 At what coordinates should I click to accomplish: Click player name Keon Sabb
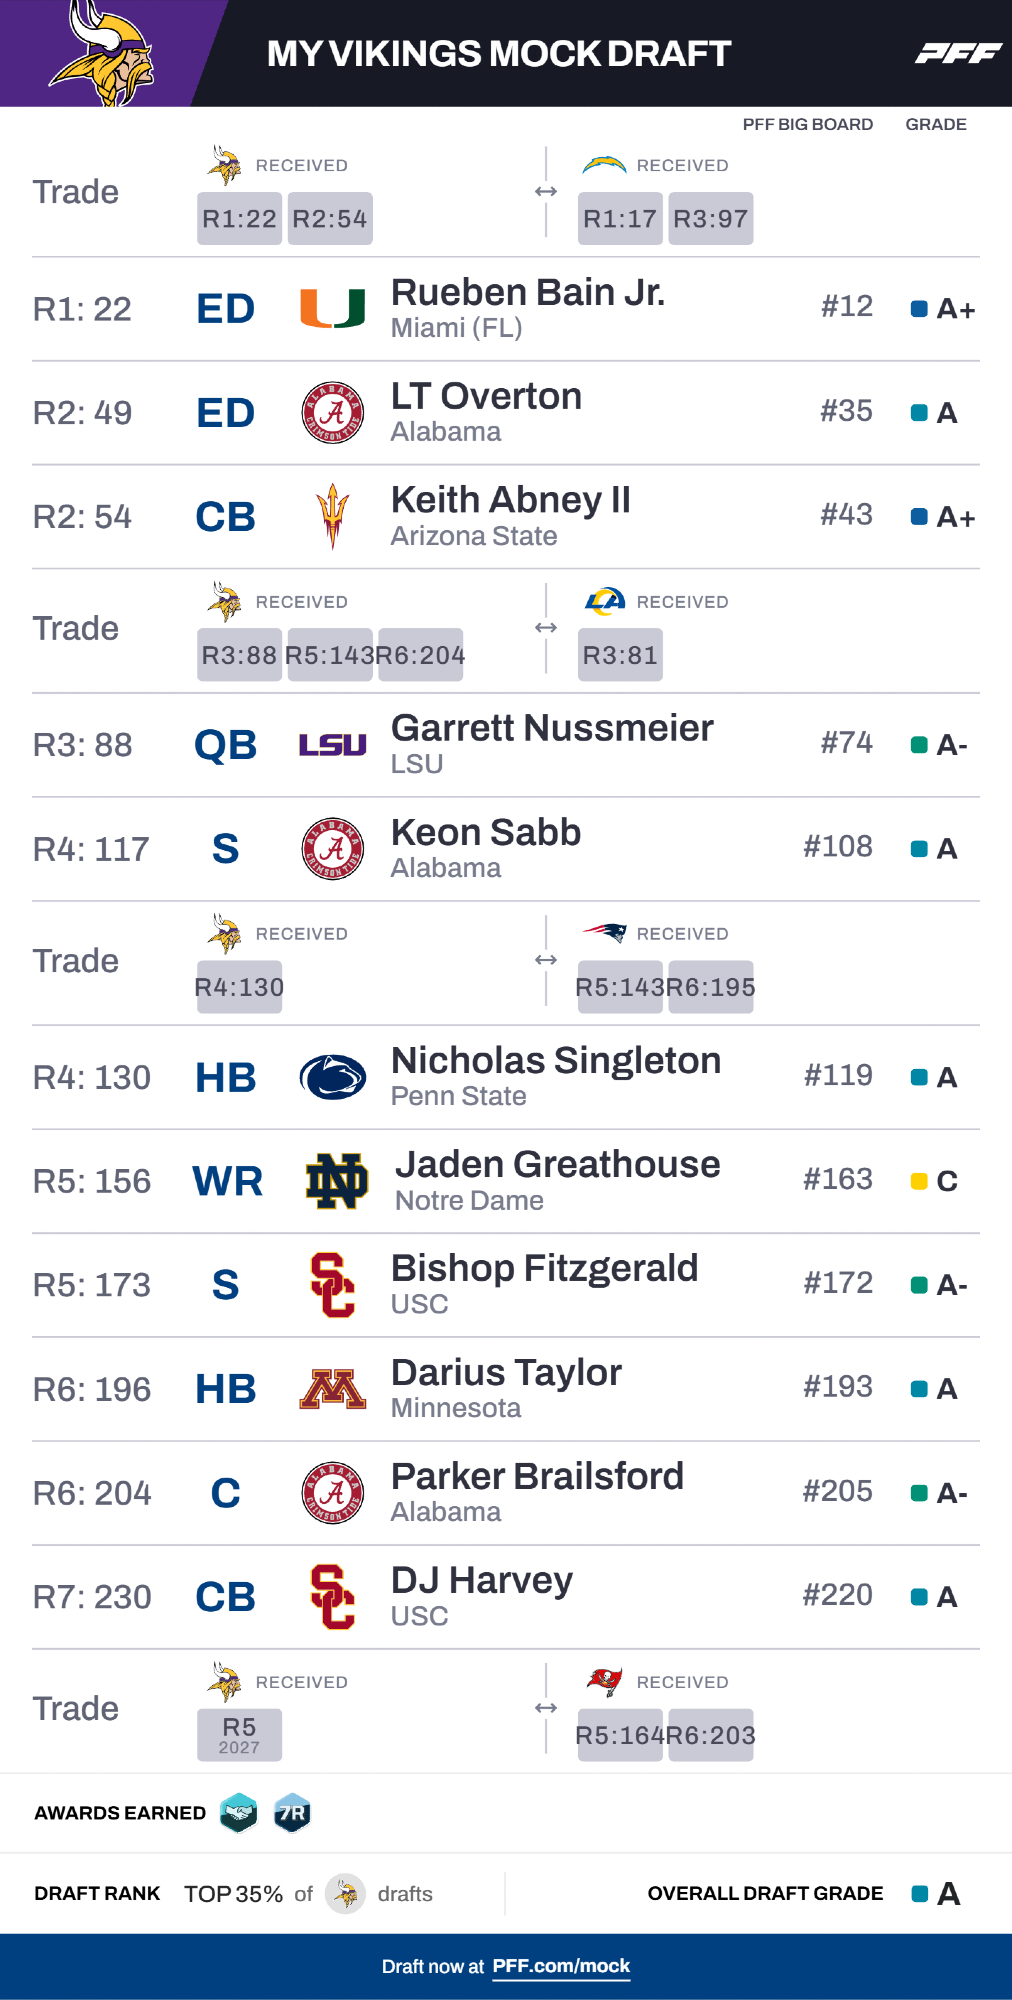[486, 833]
